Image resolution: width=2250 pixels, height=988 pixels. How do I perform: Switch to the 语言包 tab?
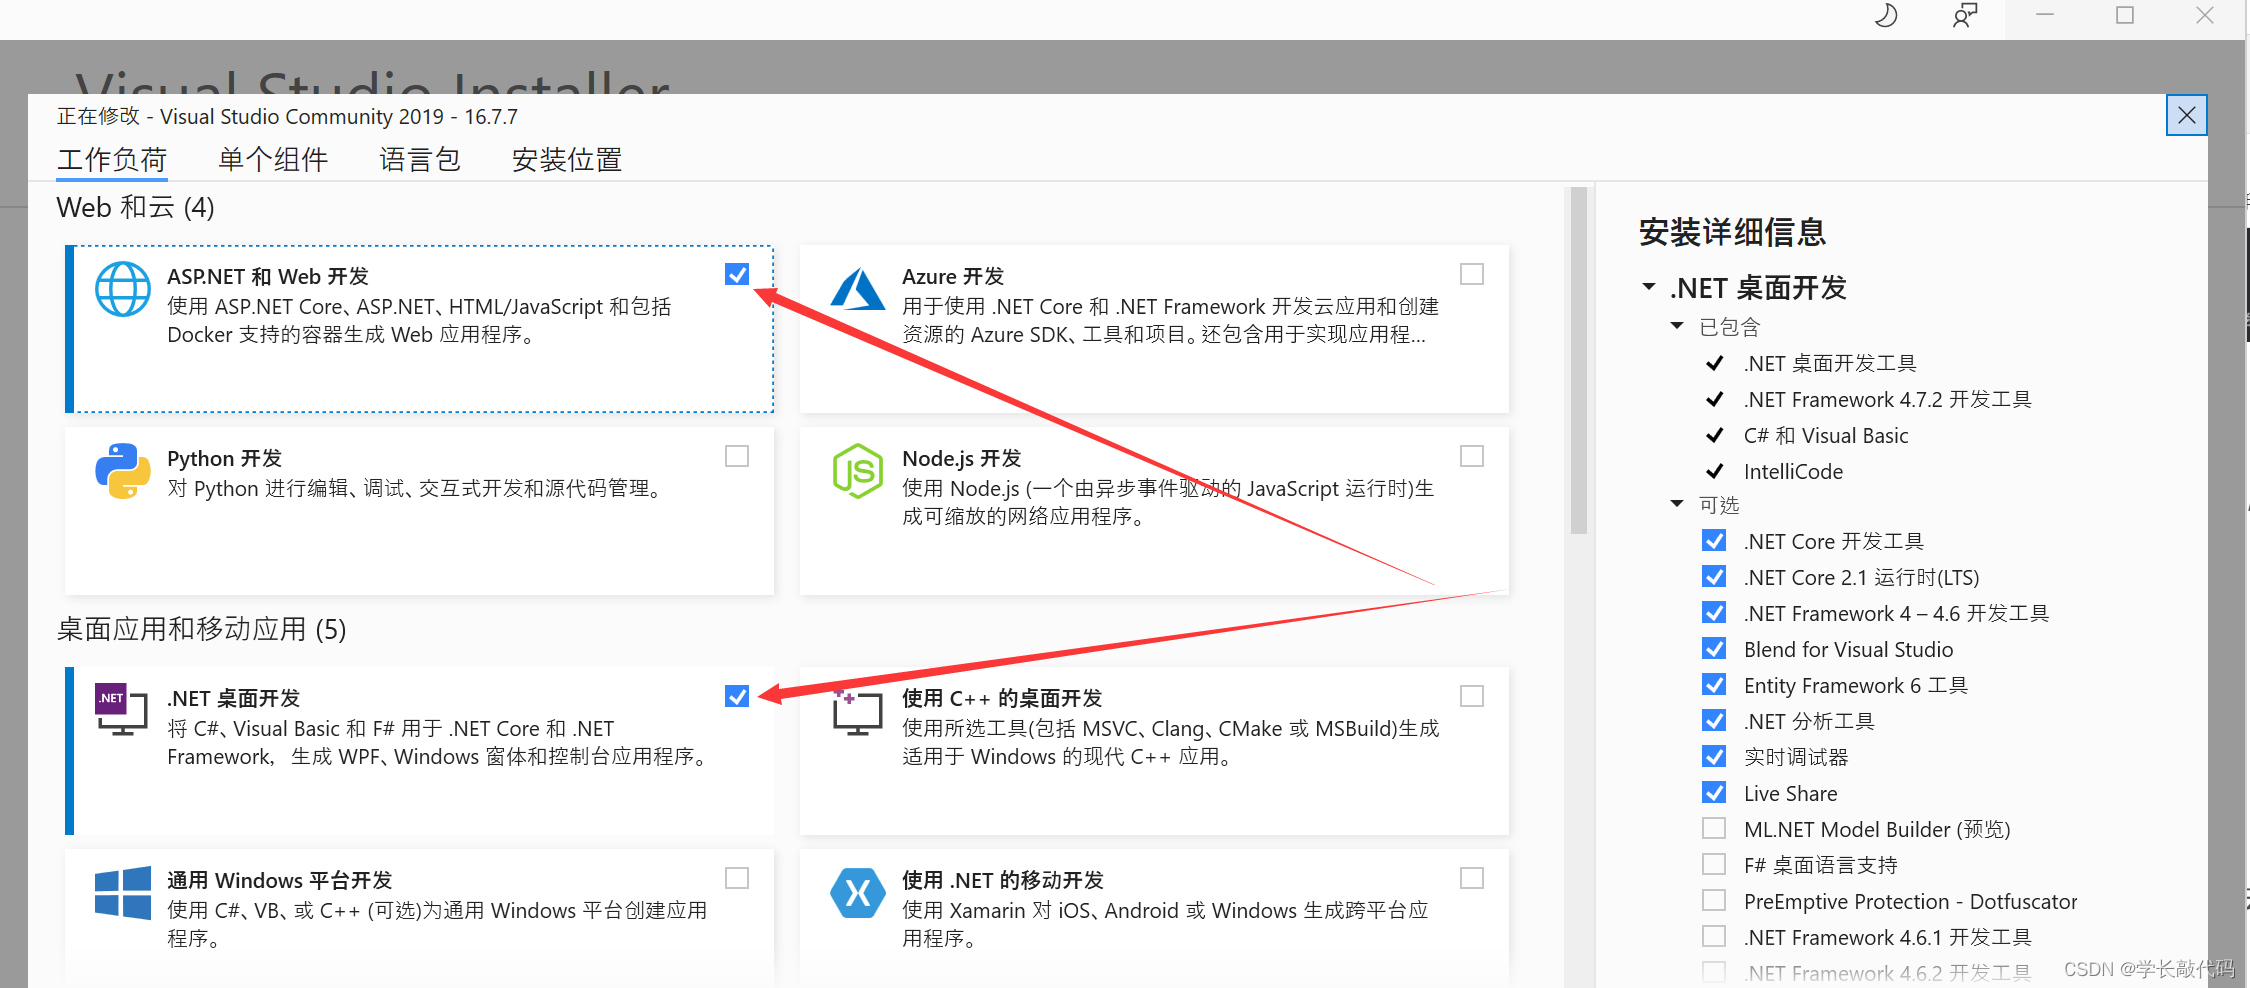(x=420, y=160)
